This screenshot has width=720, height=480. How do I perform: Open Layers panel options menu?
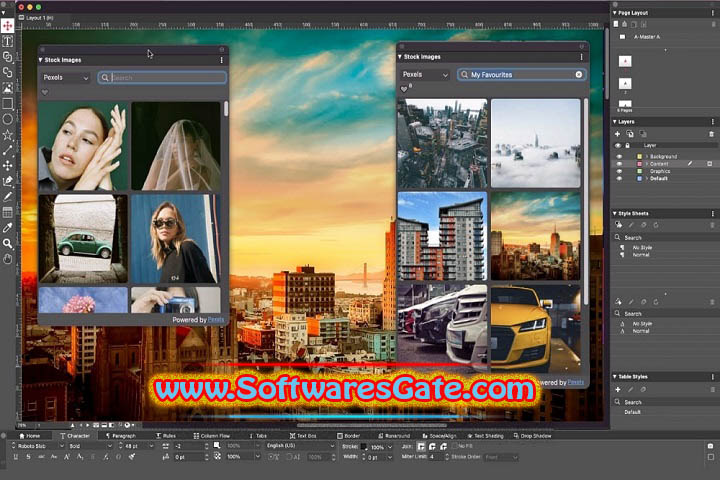pos(713,122)
